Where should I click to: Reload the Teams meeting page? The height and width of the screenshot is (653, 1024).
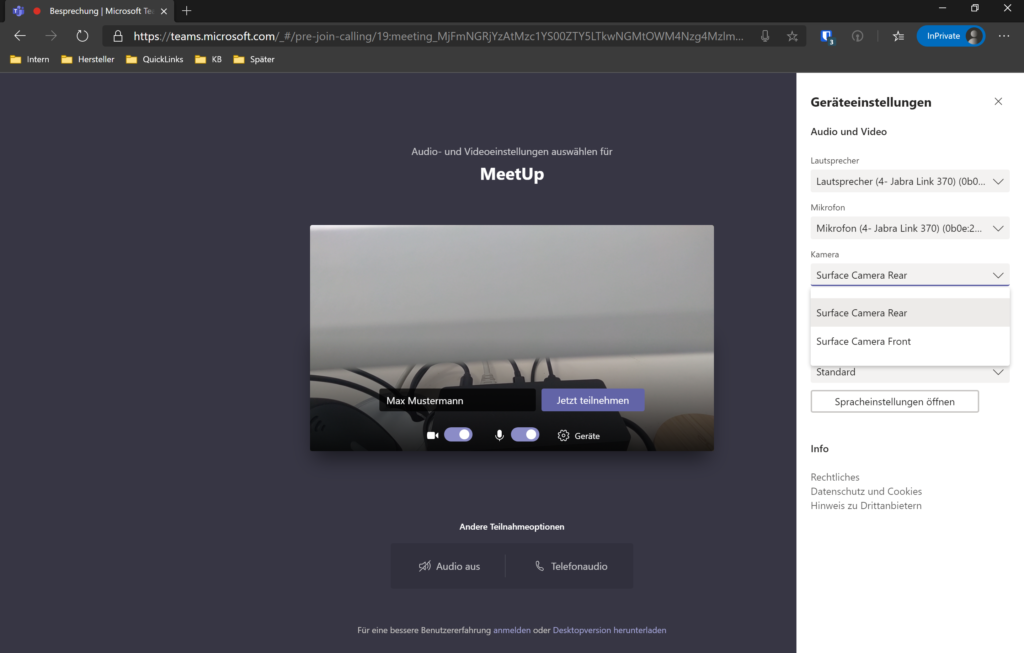[x=82, y=36]
